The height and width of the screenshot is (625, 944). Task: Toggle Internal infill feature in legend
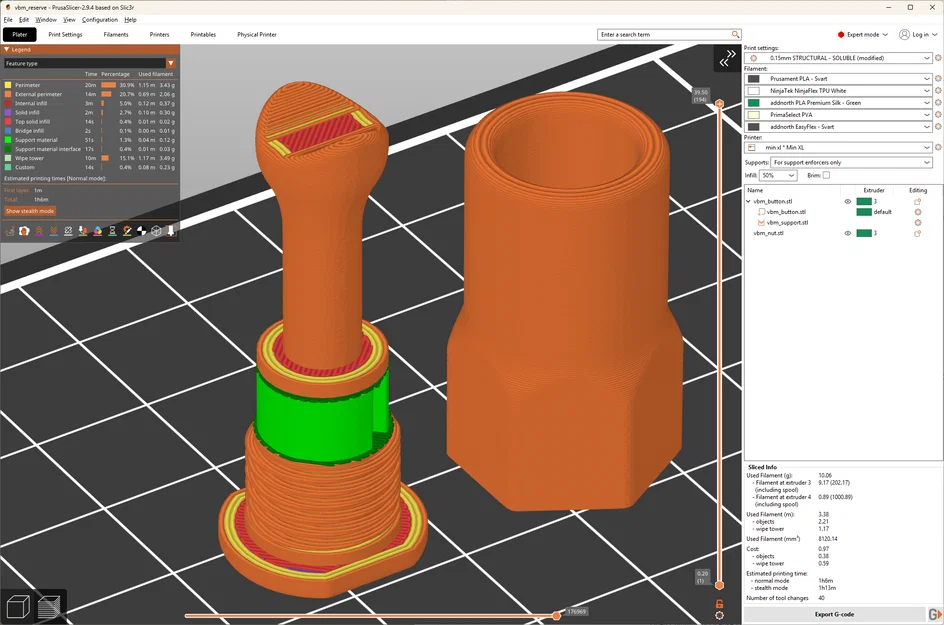click(89, 103)
